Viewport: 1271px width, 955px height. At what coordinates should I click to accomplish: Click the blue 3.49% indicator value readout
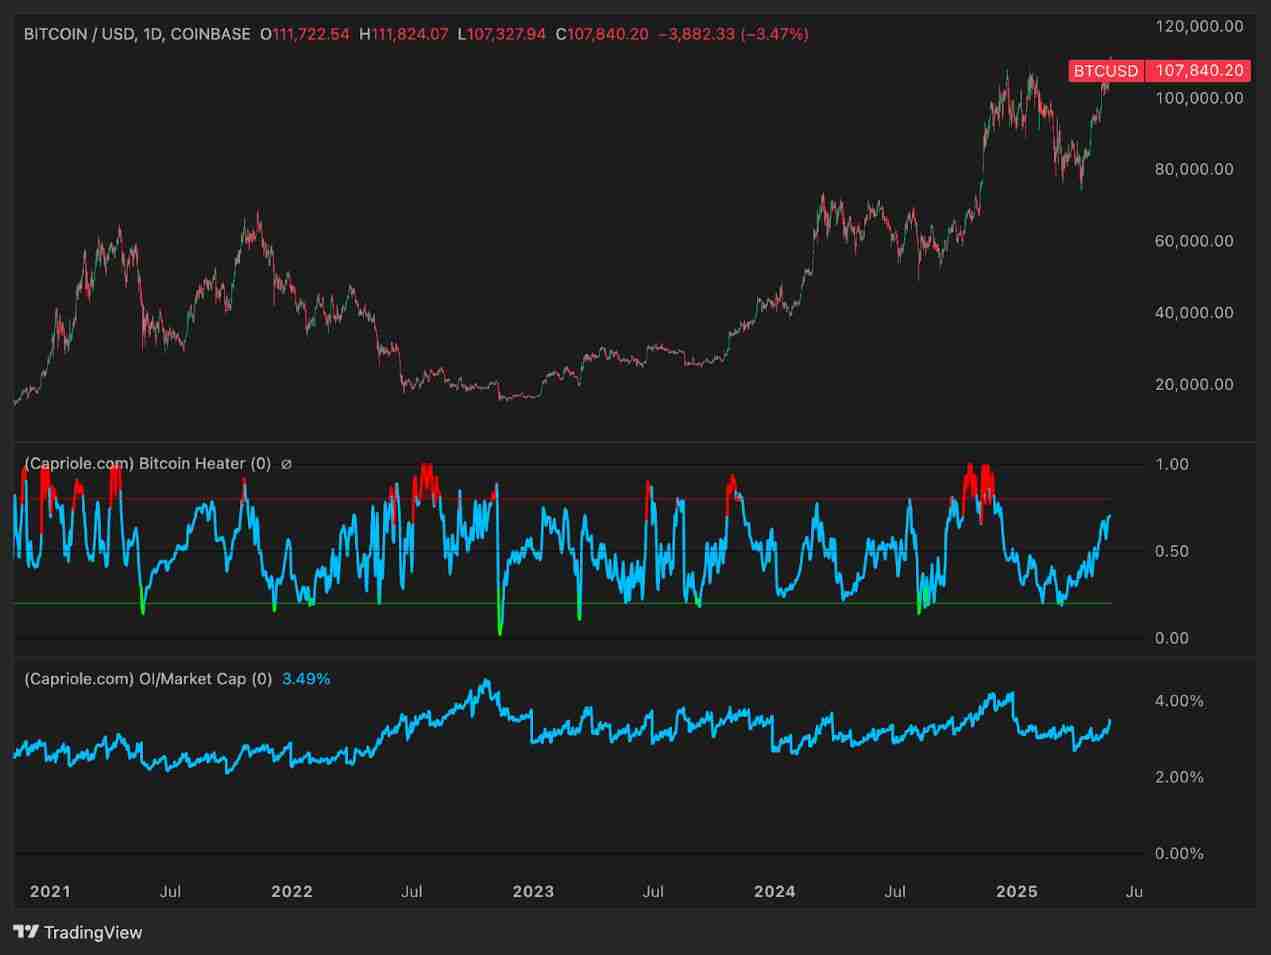tap(305, 678)
